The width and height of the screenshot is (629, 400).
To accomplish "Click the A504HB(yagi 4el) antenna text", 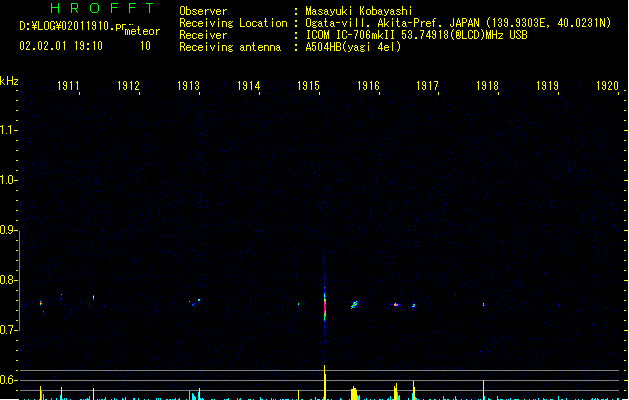I will tap(353, 47).
